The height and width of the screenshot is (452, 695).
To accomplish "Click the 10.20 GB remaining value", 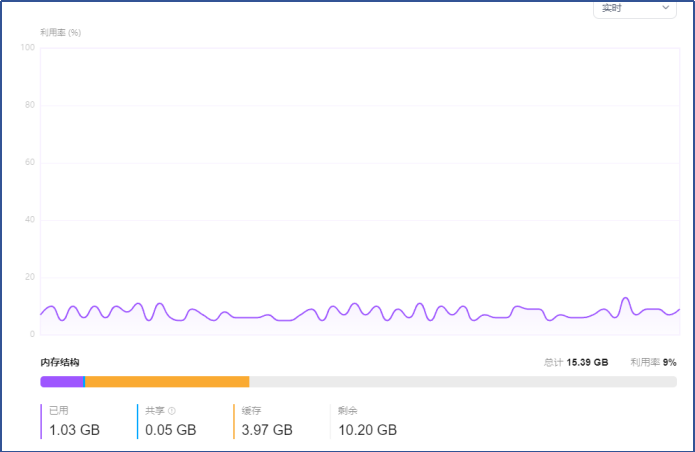I will coord(367,430).
